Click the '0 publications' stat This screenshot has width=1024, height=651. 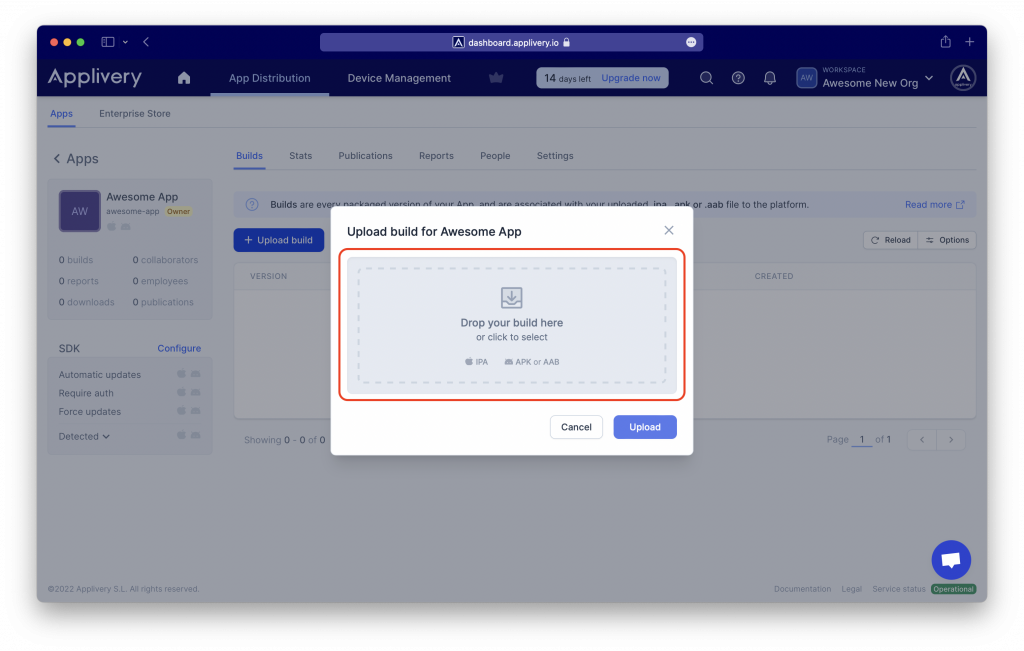pos(163,302)
